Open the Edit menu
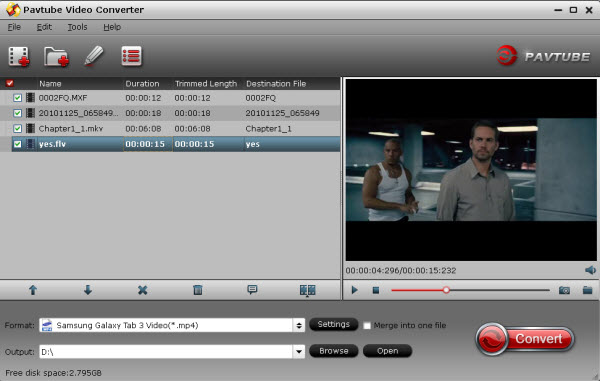Viewport: 600px width, 381px height. pos(44,27)
